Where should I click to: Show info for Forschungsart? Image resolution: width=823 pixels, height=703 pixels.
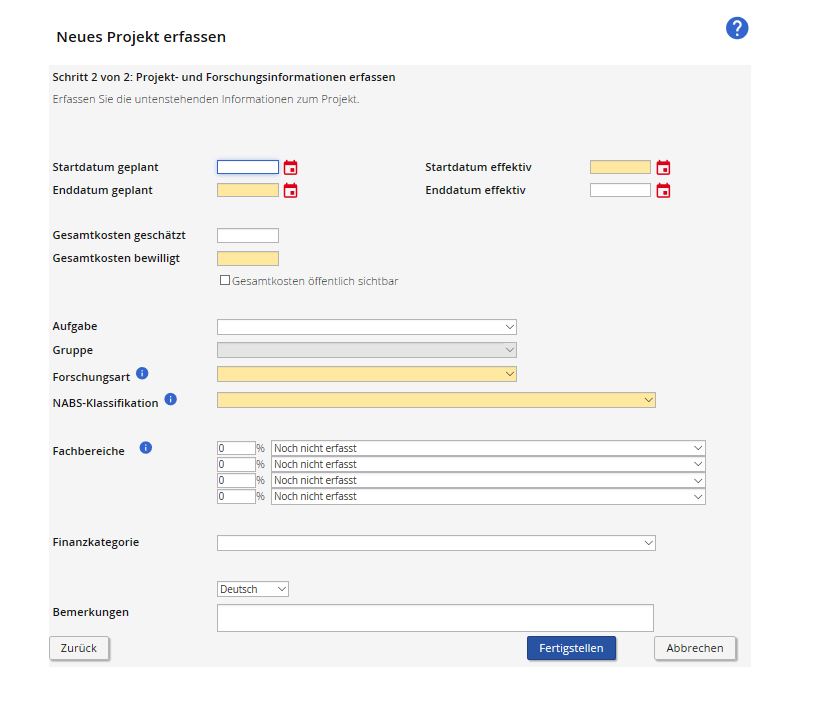[142, 373]
